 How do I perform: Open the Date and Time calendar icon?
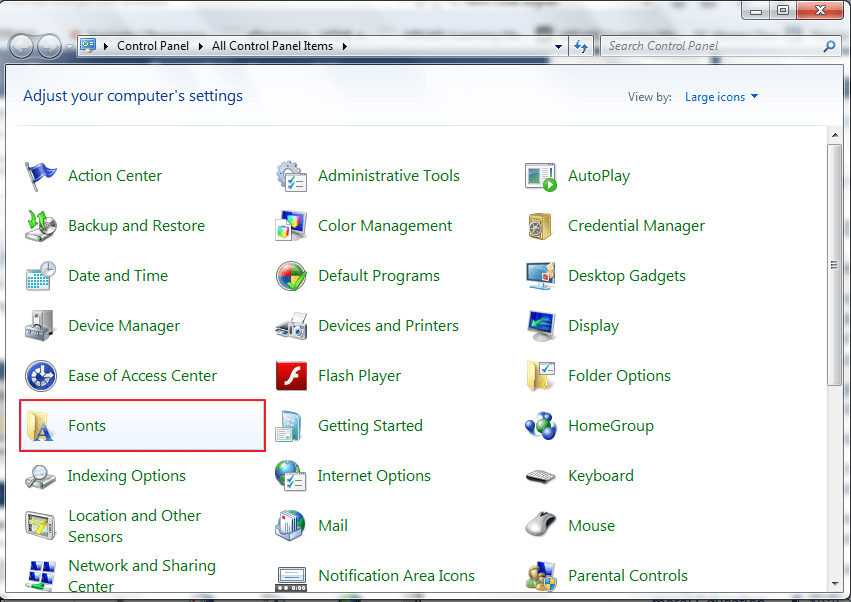41,276
